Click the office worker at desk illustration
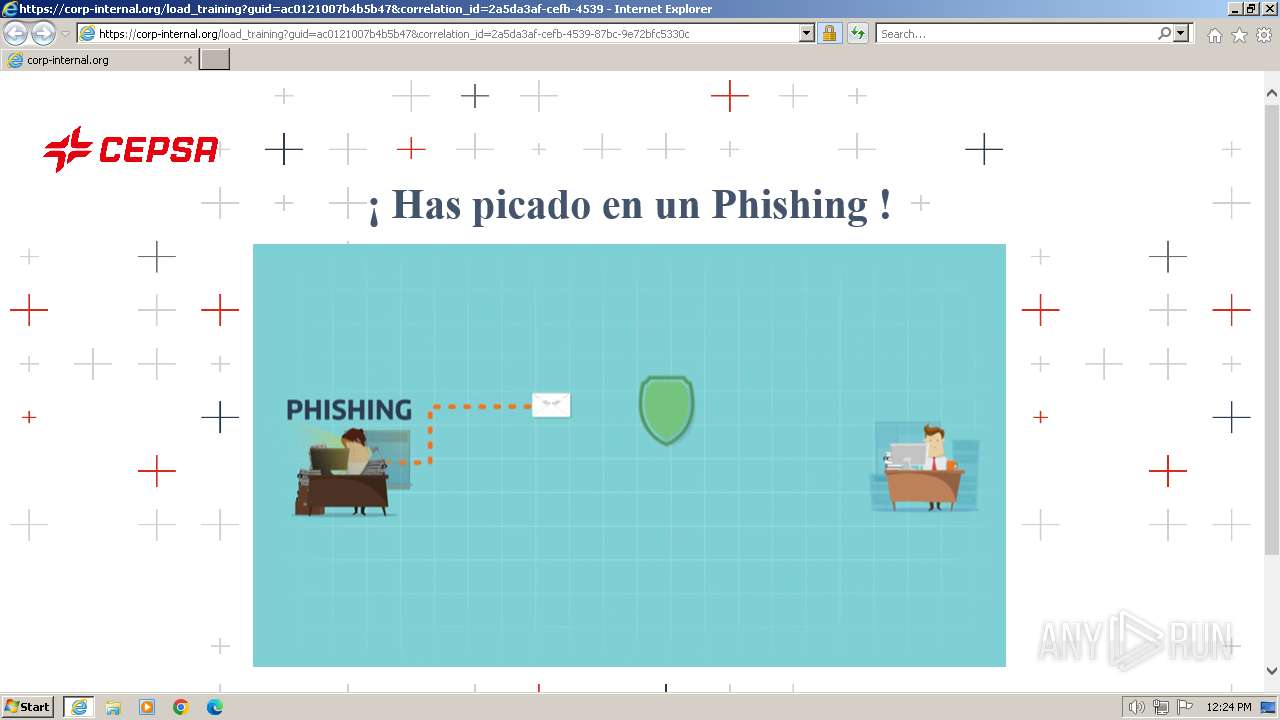Image resolution: width=1280 pixels, height=720 pixels. [x=926, y=467]
